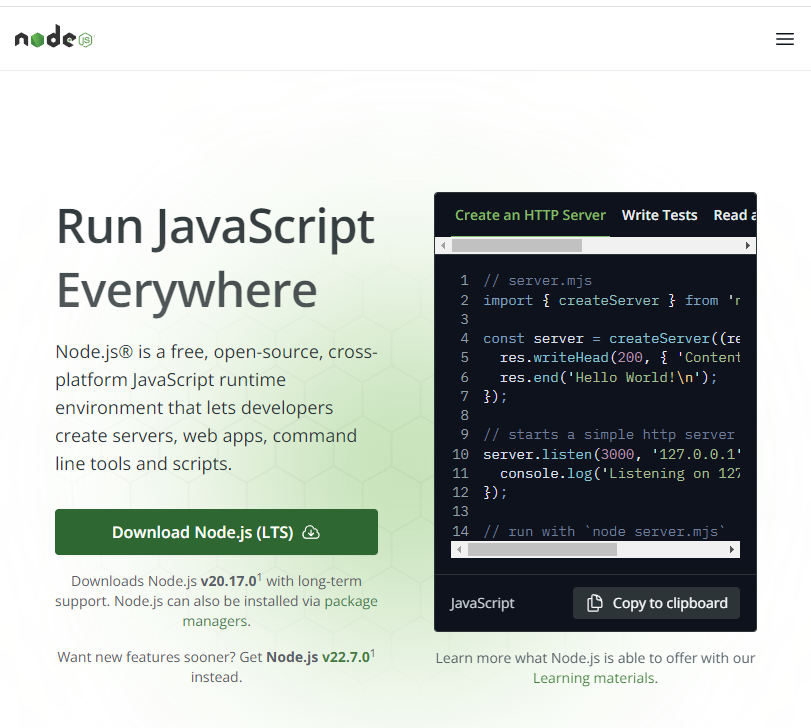Click the 'const server' code line
The width and height of the screenshot is (811, 728).
611,339
